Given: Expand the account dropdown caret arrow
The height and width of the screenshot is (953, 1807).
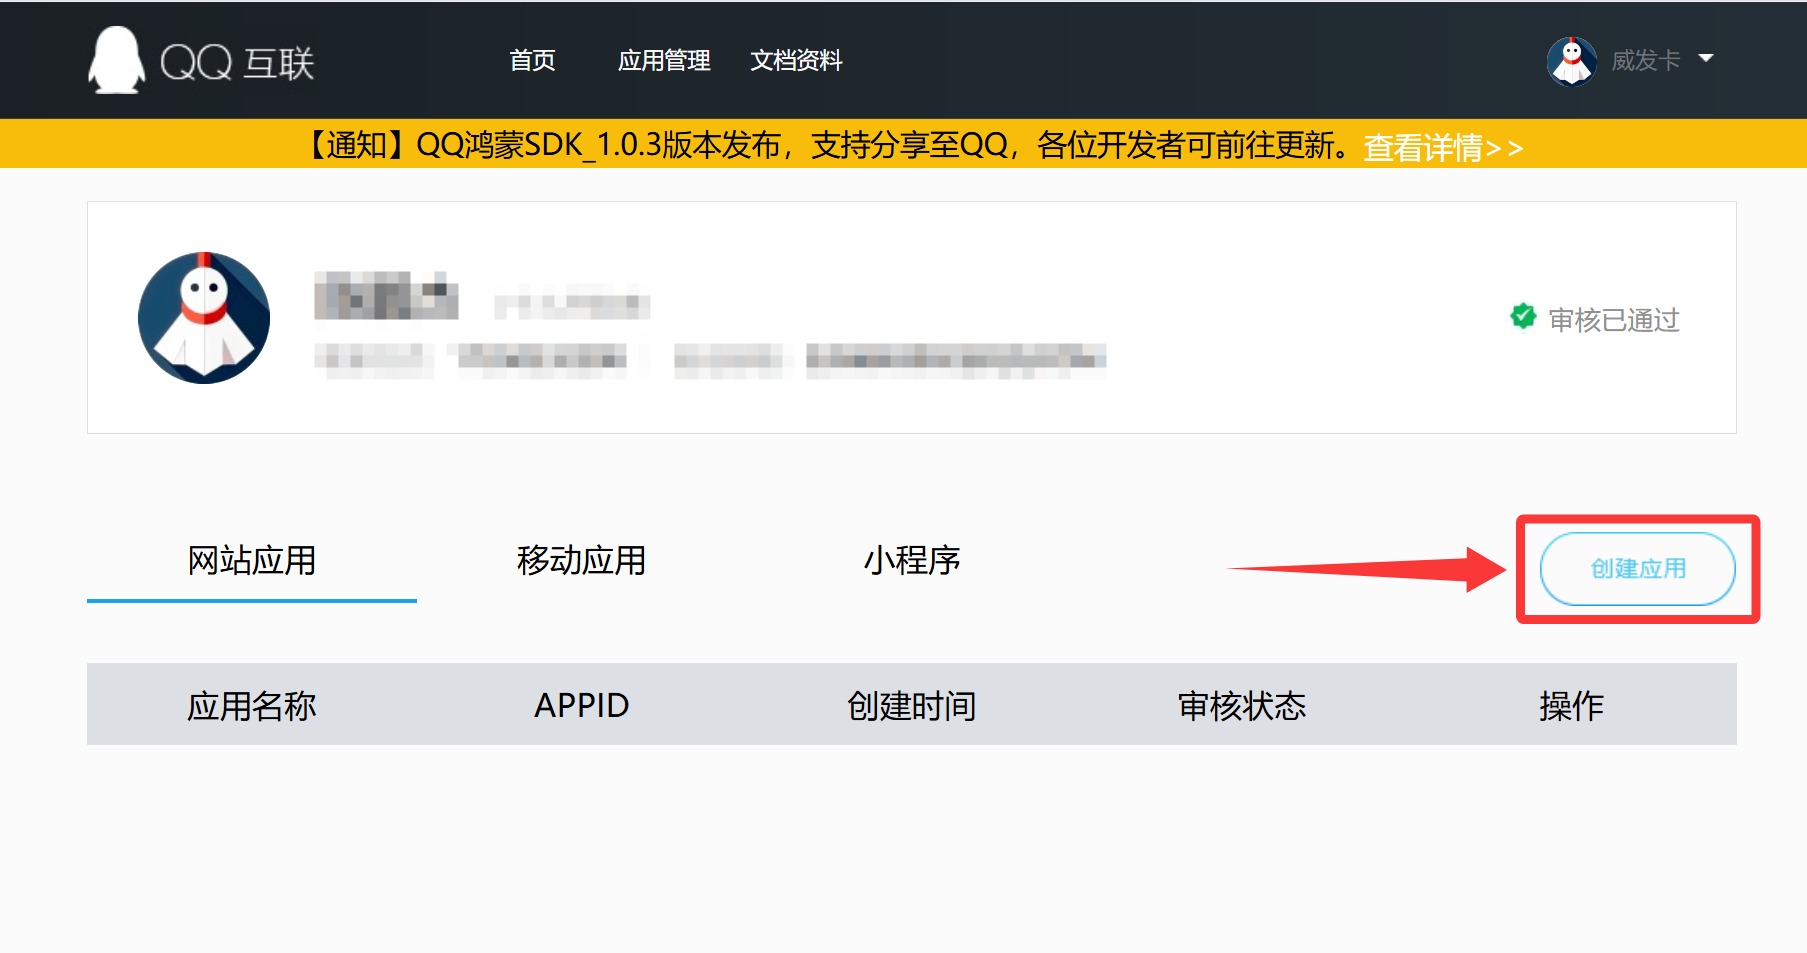Looking at the screenshot, I should [x=1706, y=59].
